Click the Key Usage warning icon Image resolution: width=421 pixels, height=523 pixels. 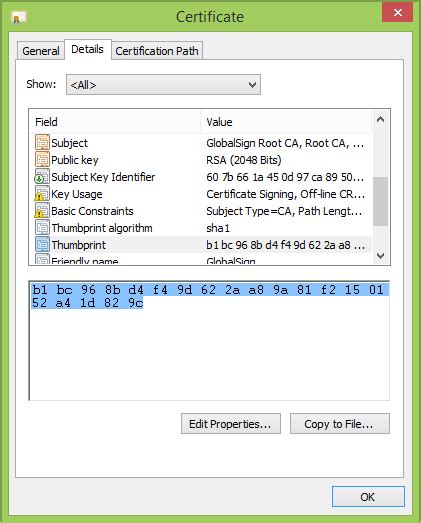click(42, 193)
